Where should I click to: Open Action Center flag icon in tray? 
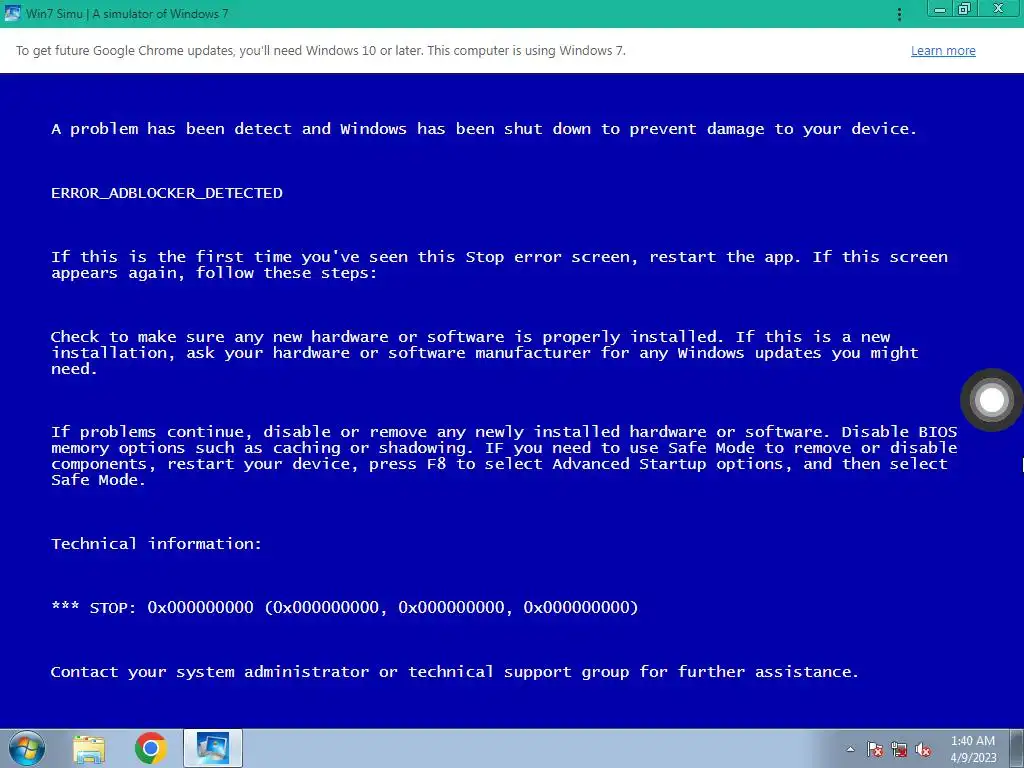(874, 749)
